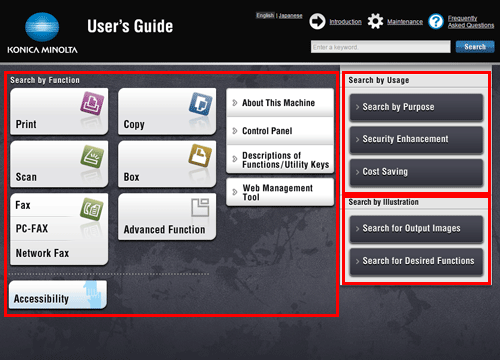Viewport: 500px width, 360px height.
Task: Click the blue Search button
Action: [475, 47]
